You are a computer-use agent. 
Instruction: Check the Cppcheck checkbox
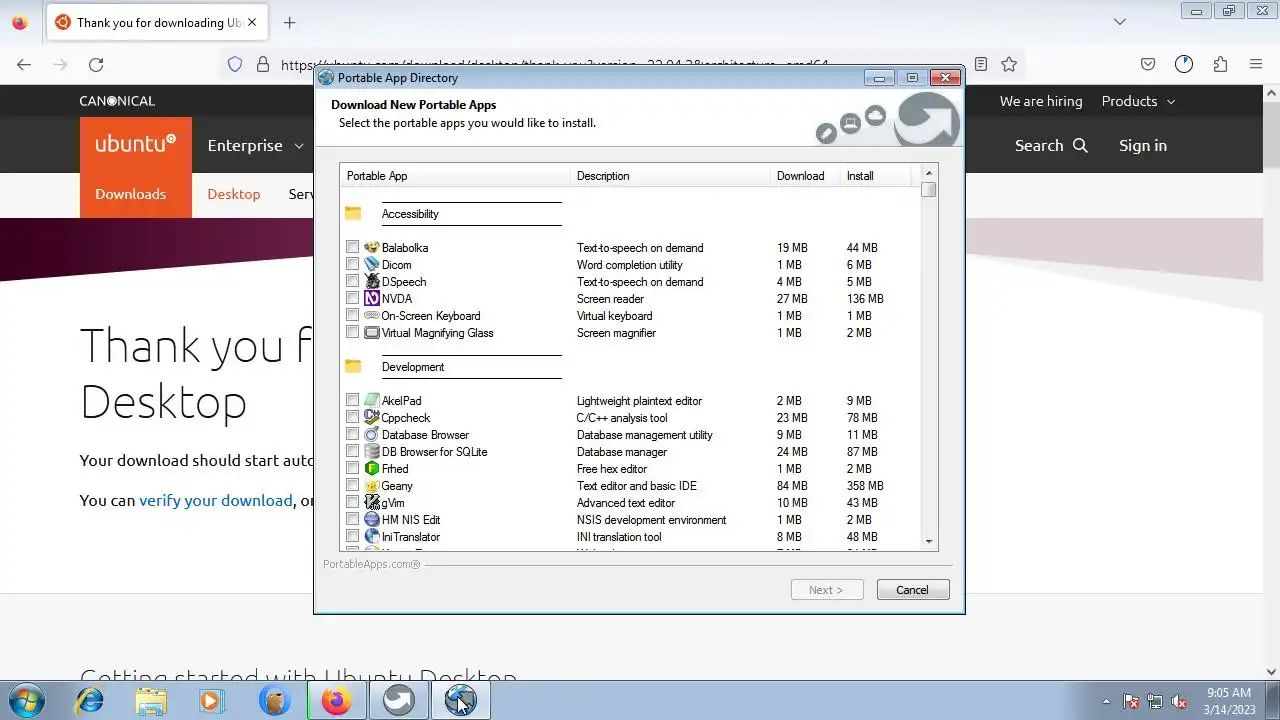pyautogui.click(x=352, y=417)
